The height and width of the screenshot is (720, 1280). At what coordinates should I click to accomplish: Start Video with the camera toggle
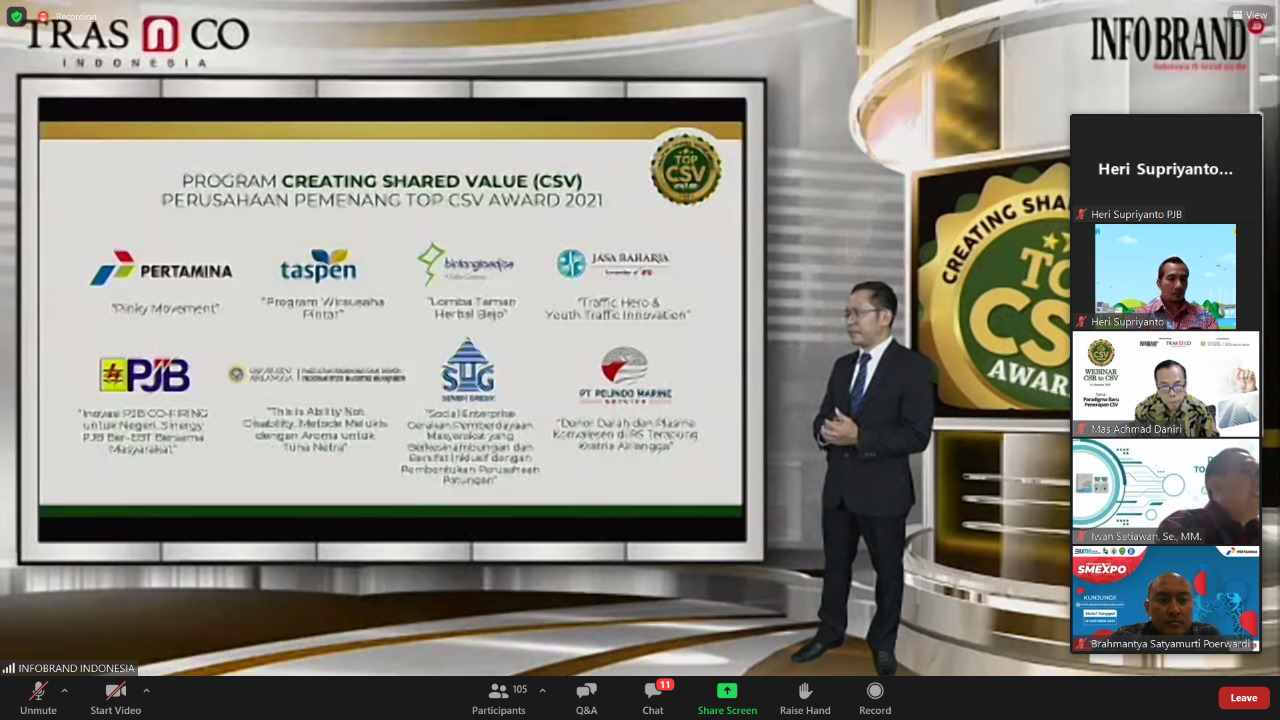[116, 697]
